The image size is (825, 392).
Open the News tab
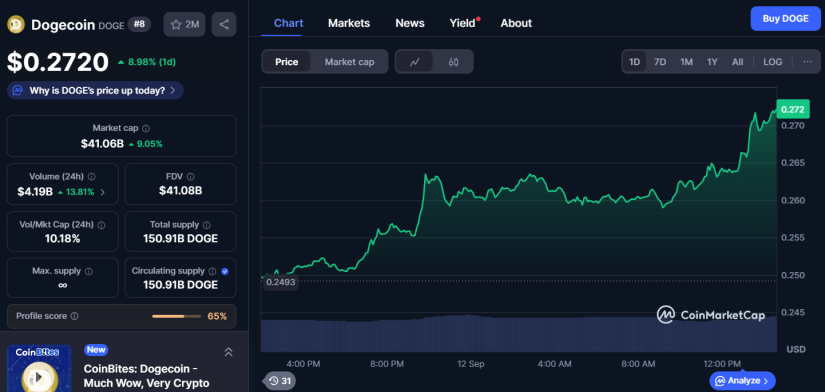point(410,23)
